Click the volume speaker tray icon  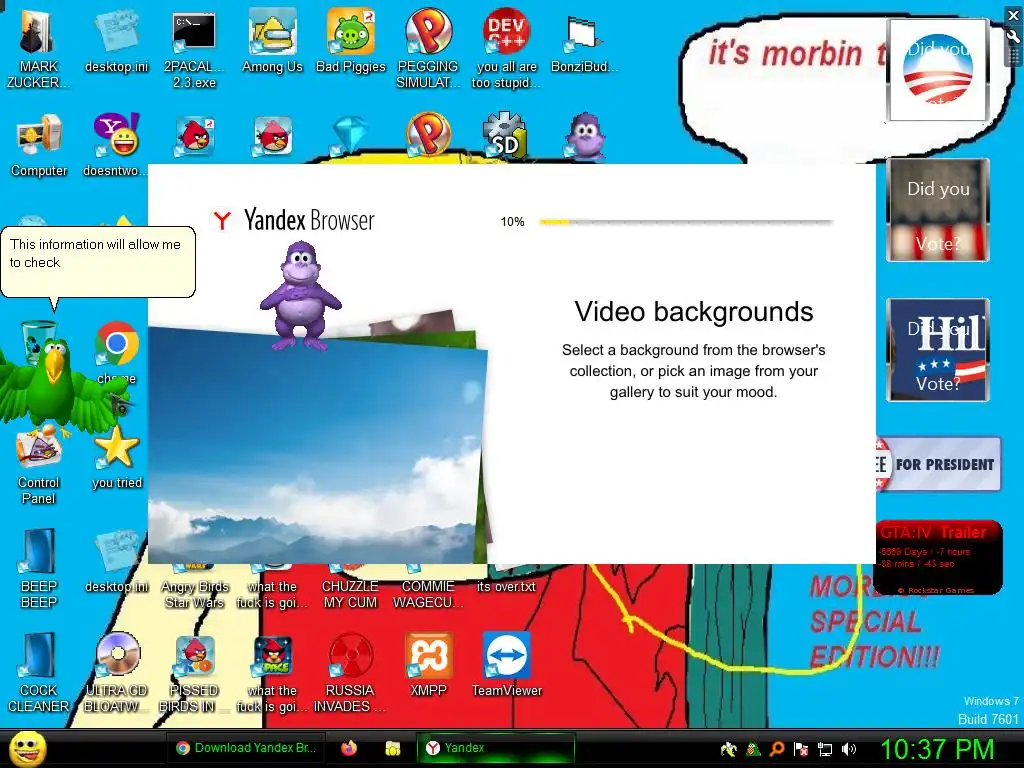[849, 749]
